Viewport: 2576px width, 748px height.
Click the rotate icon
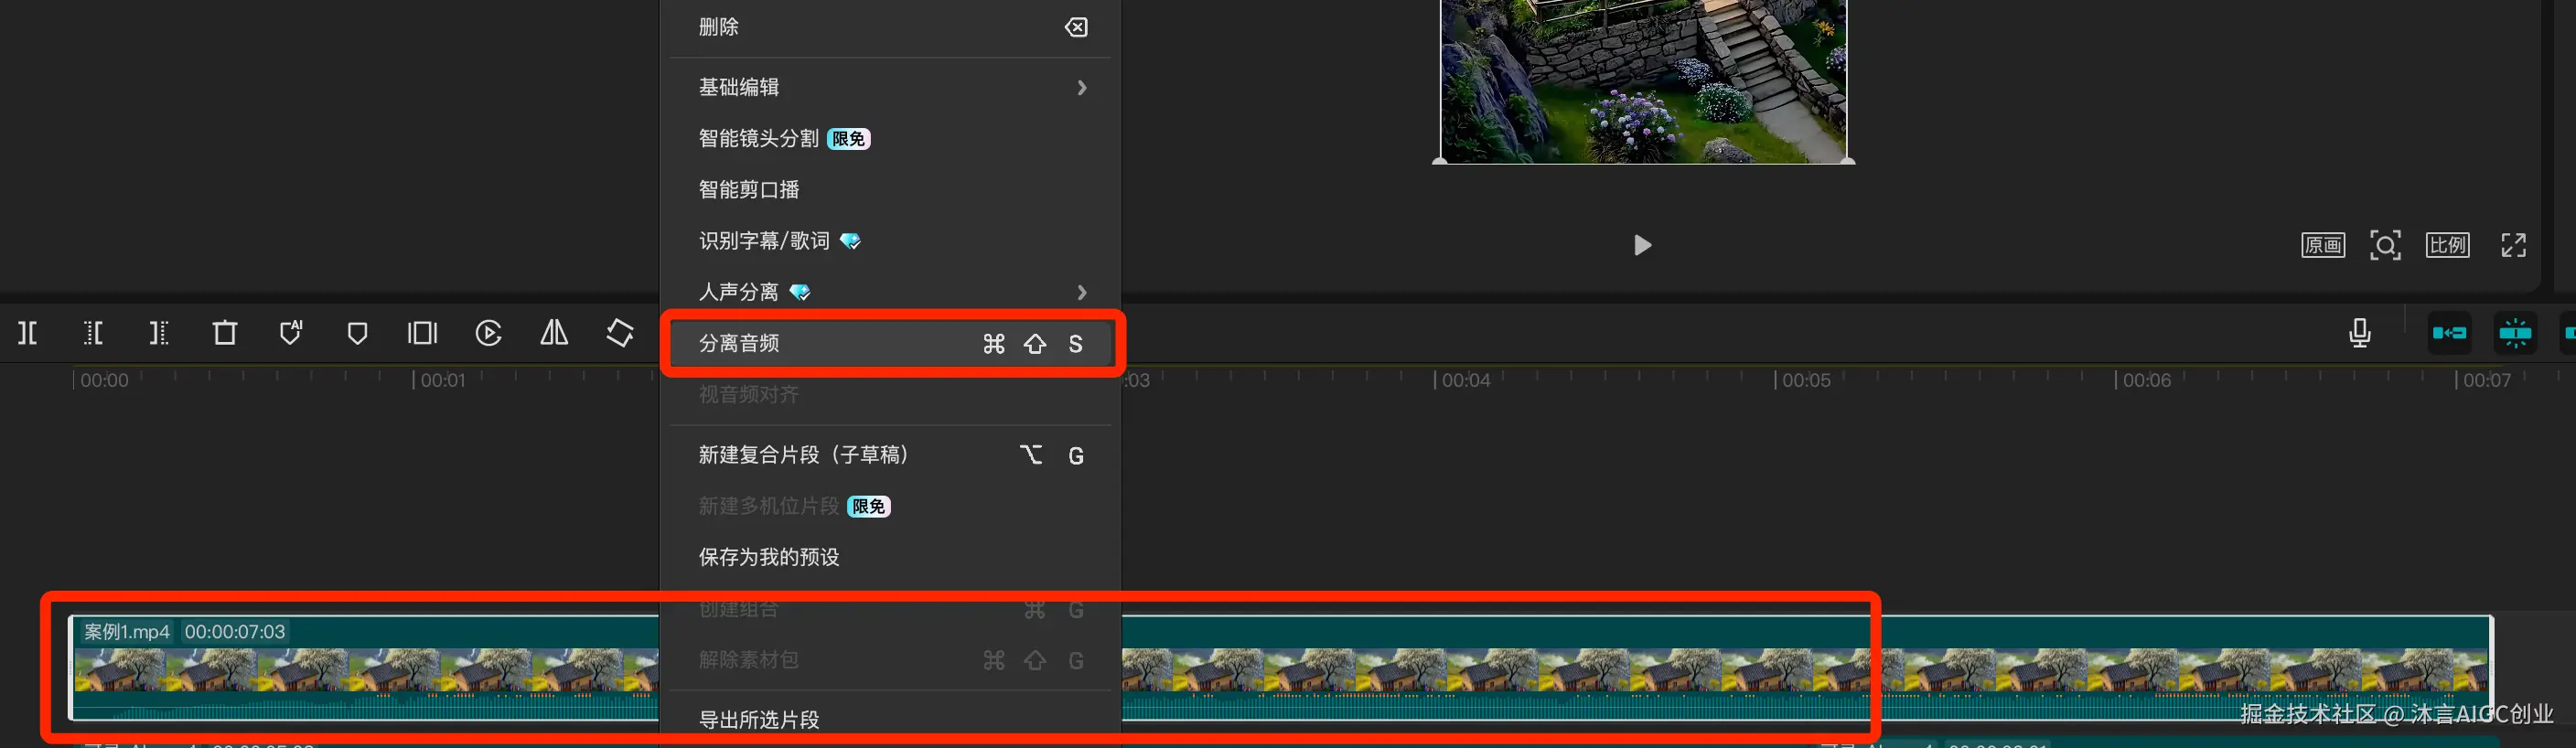(620, 333)
